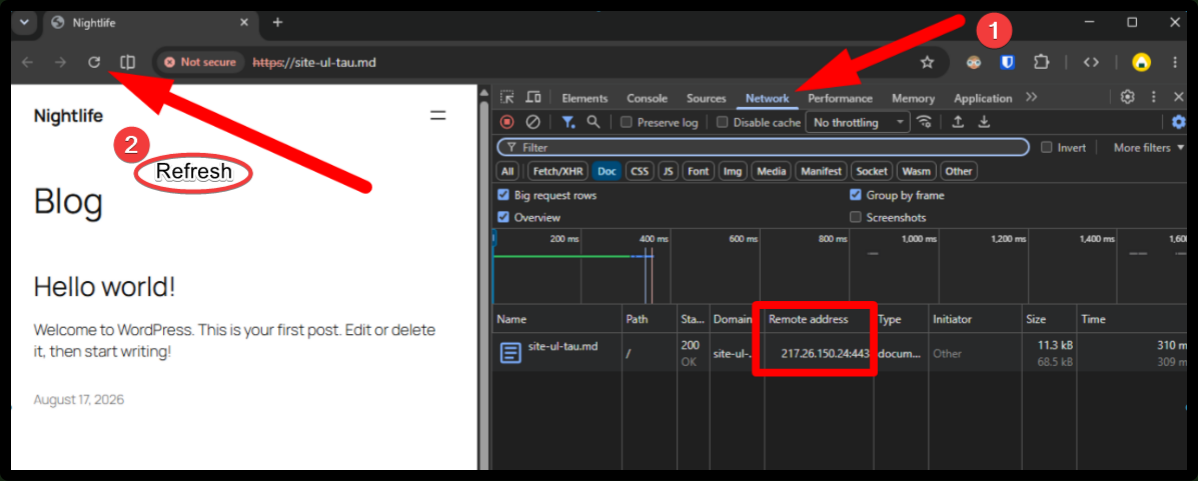Image resolution: width=1198 pixels, height=481 pixels.
Task: Open the Sources tab
Action: click(706, 98)
